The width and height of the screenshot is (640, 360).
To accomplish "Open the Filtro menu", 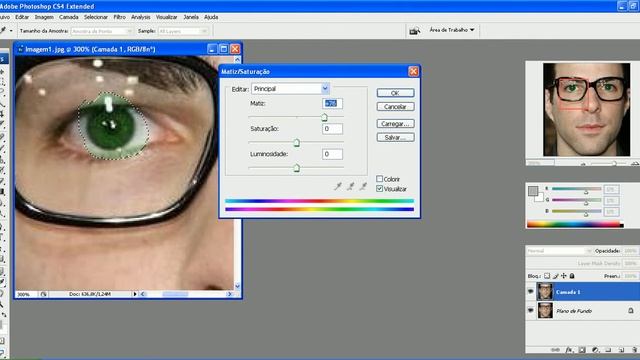I will 120,17.
